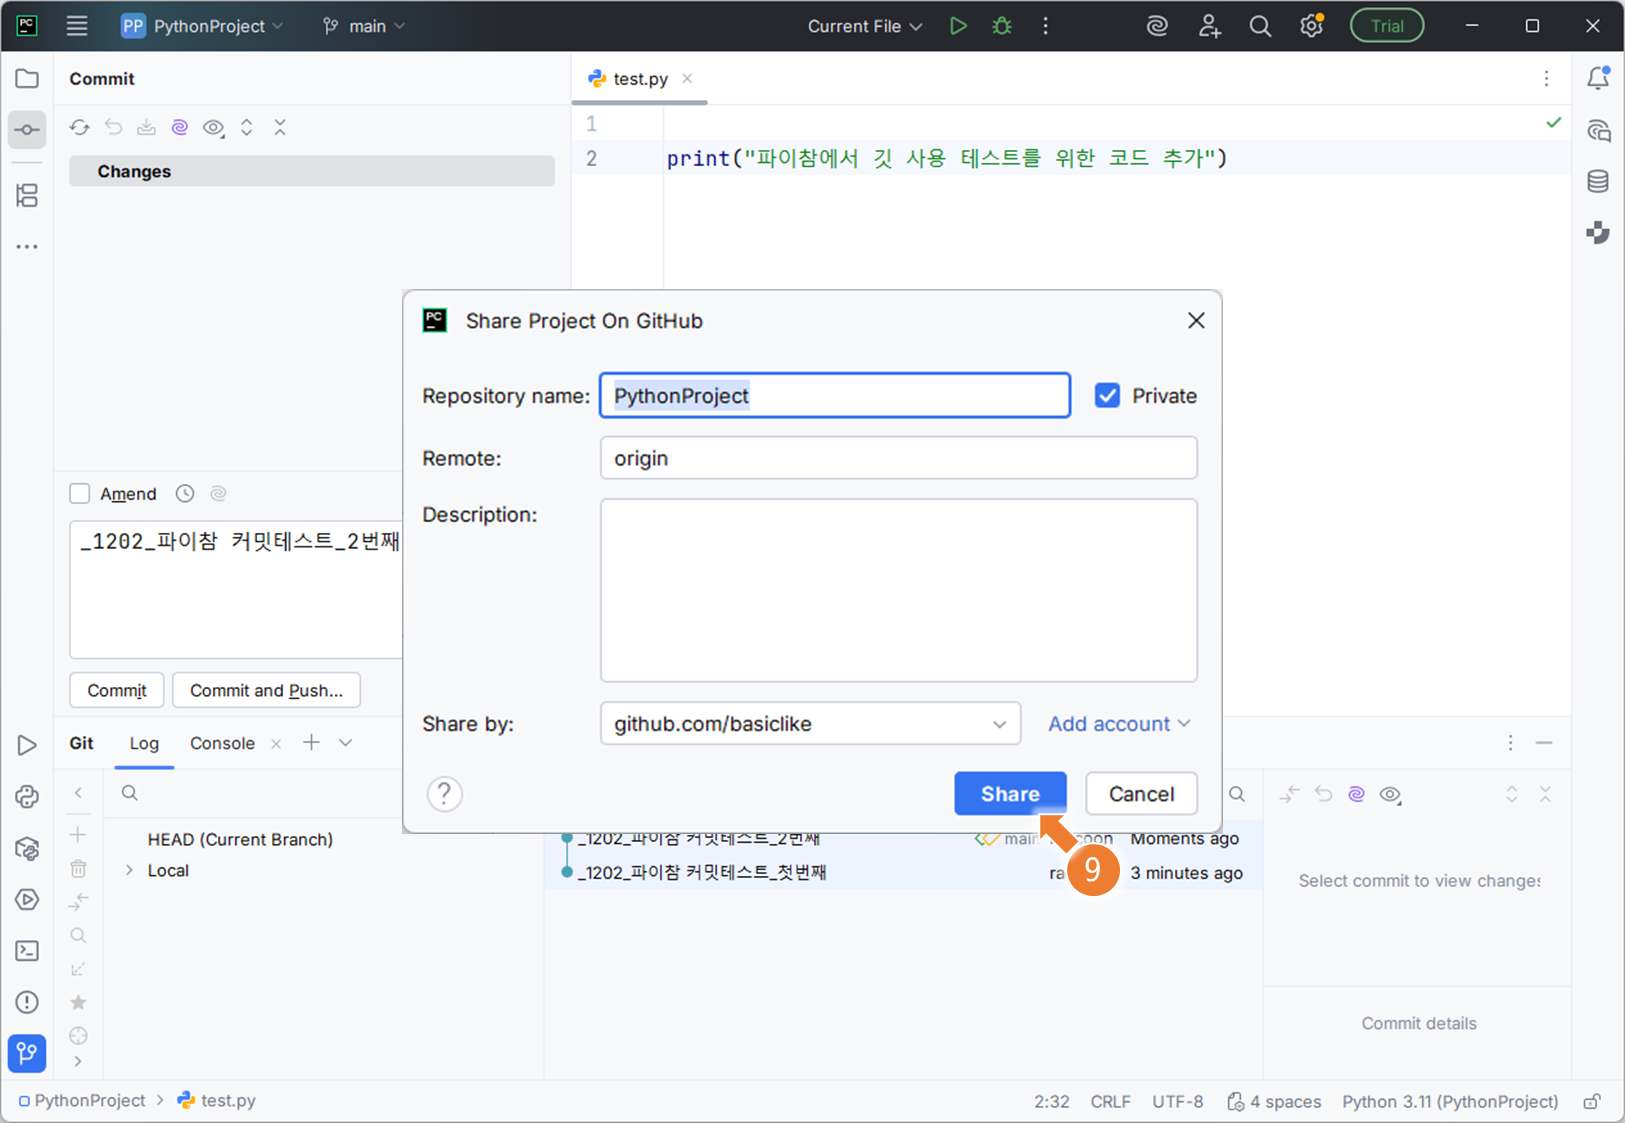Expand Local branches tree node

click(129, 871)
